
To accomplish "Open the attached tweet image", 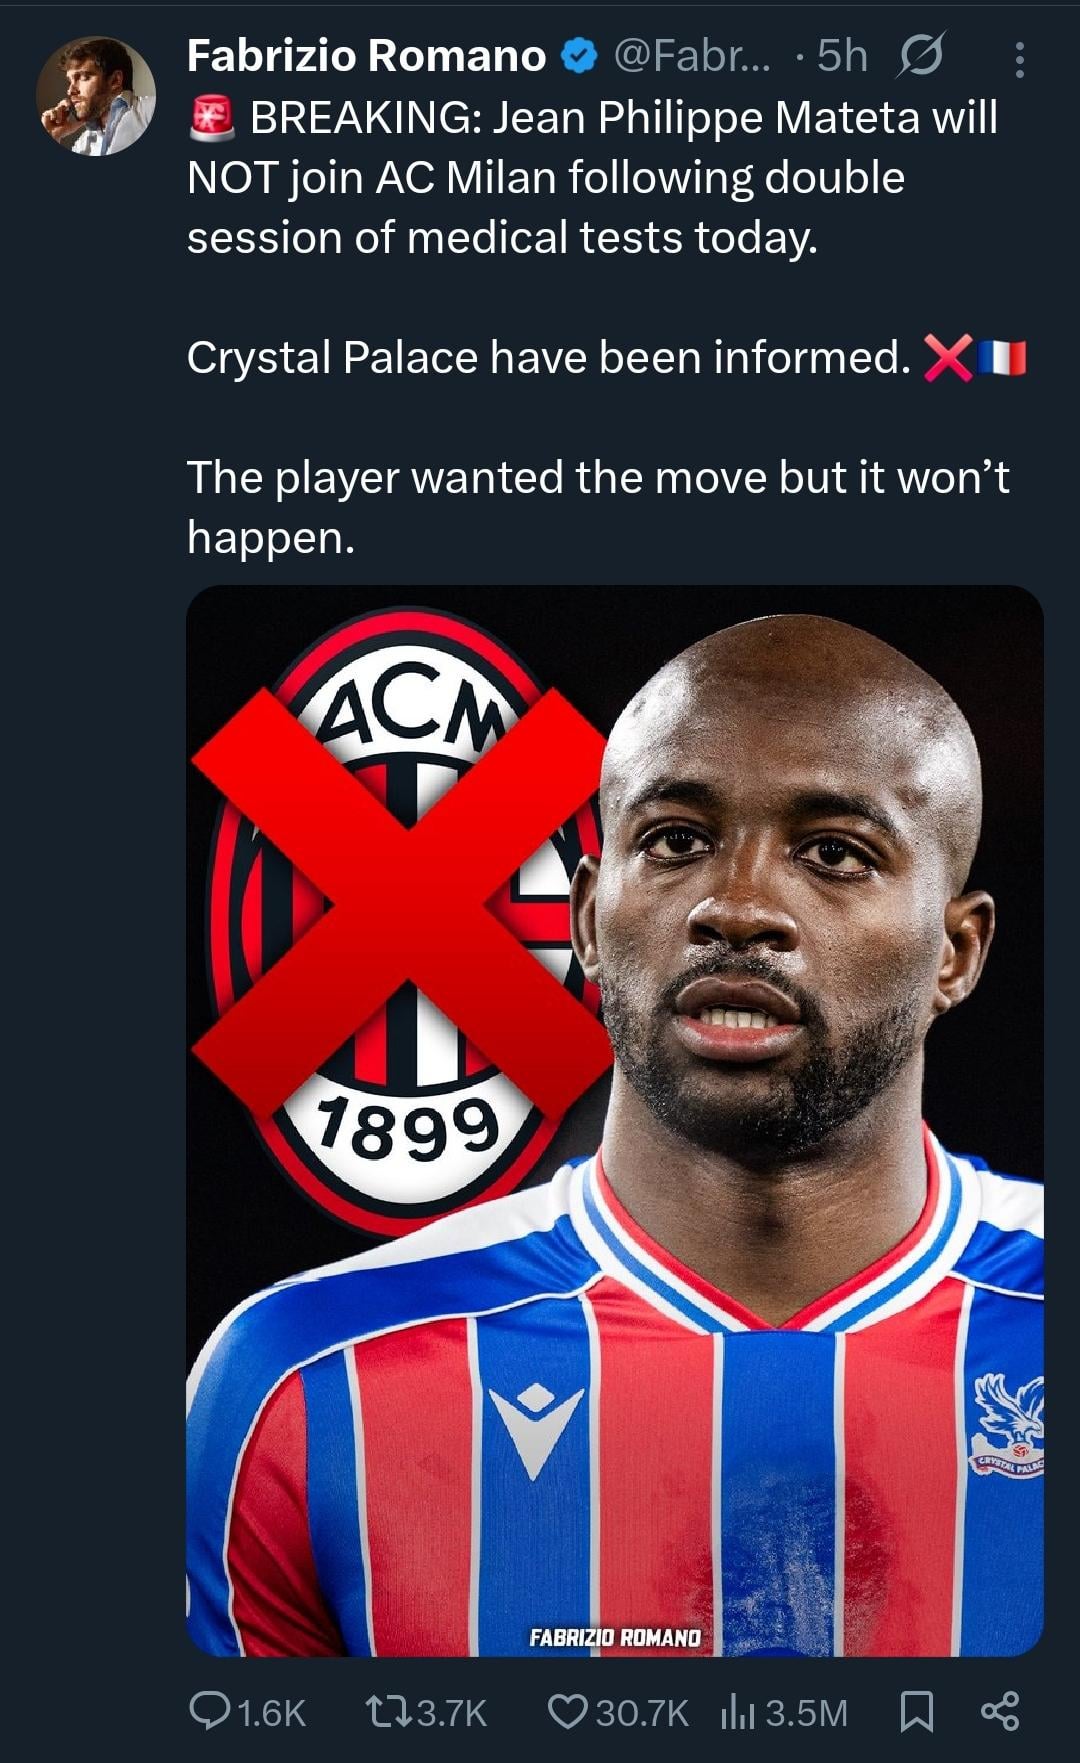I will (x=614, y=1120).
